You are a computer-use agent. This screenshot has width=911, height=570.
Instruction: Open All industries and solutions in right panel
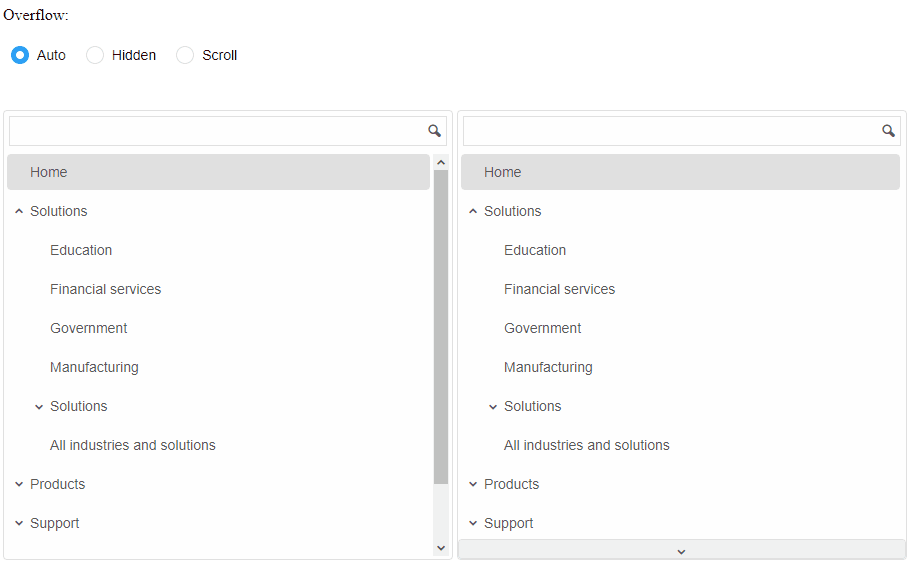[x=587, y=445]
